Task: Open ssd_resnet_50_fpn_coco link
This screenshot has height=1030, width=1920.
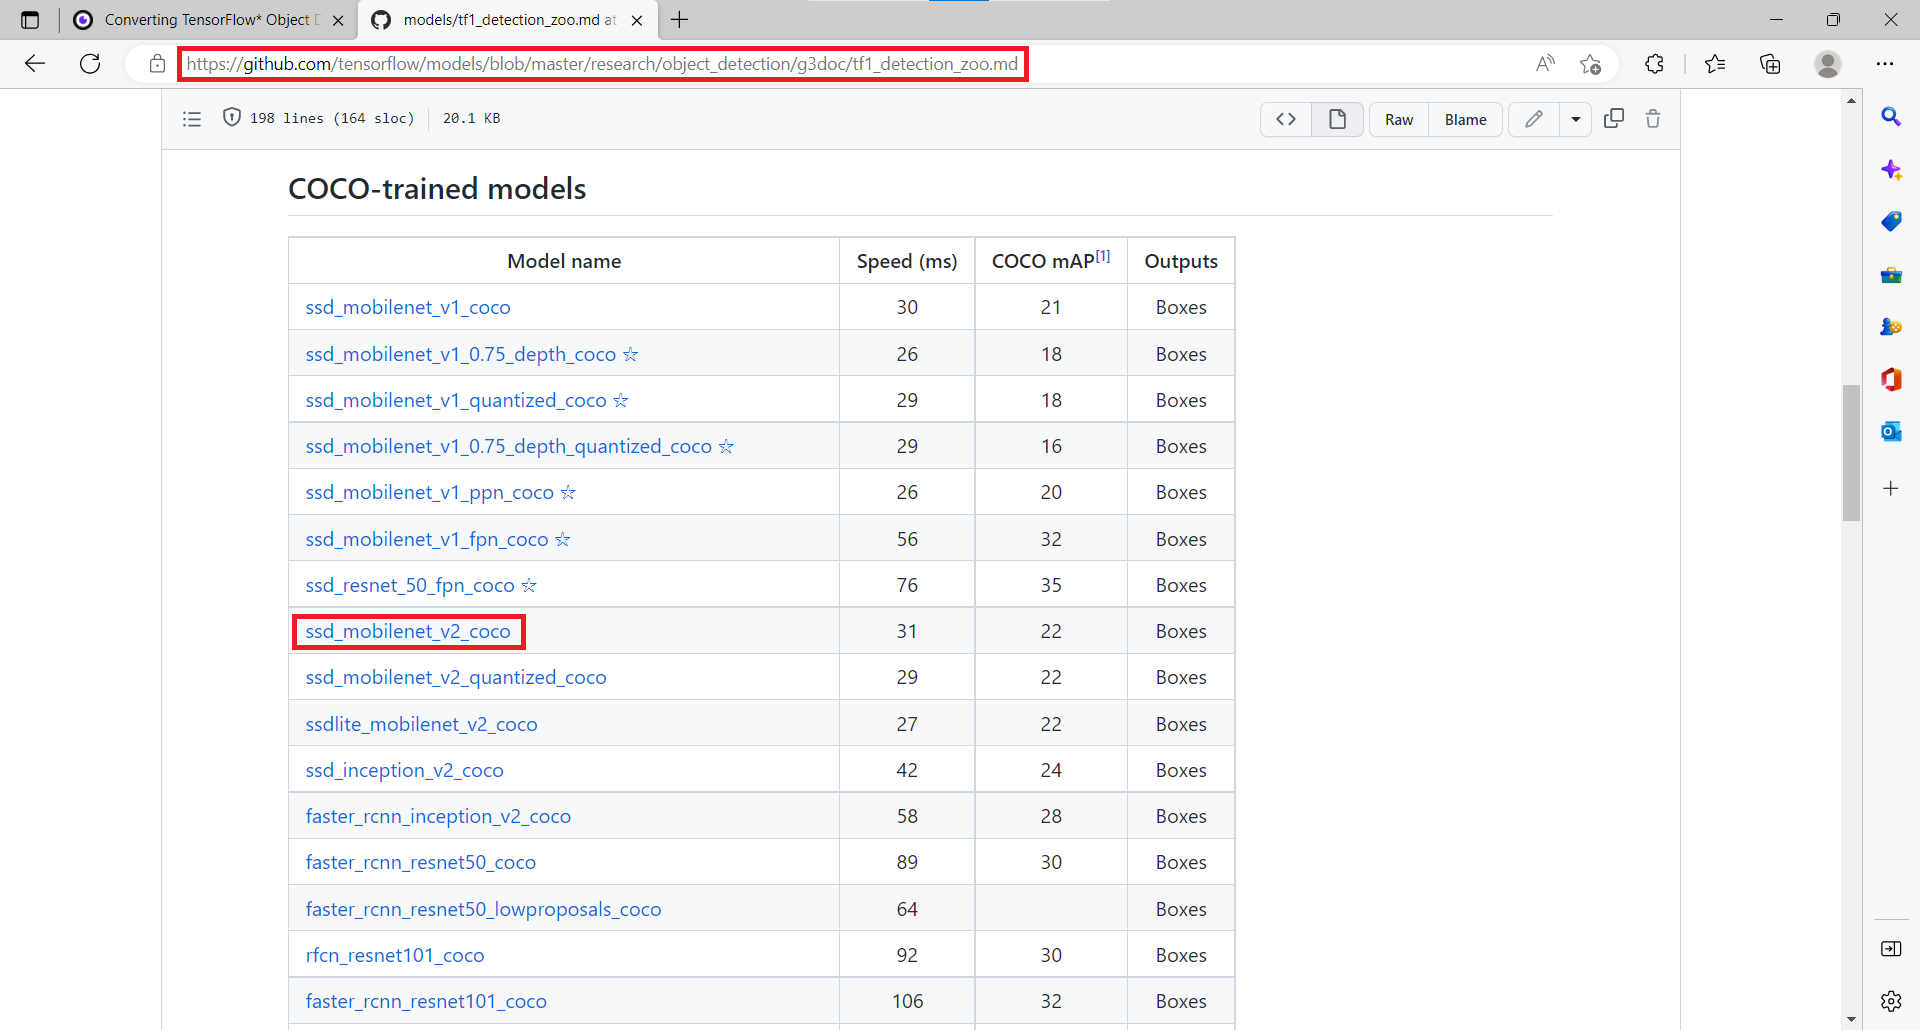Action: 410,585
